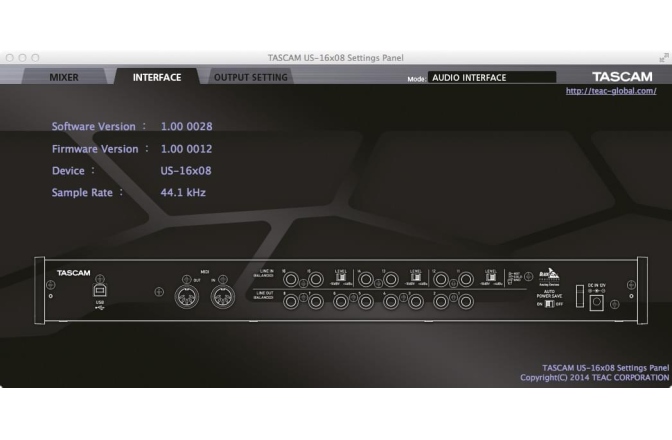Open the OUTPUT SETTING tab

pos(251,77)
